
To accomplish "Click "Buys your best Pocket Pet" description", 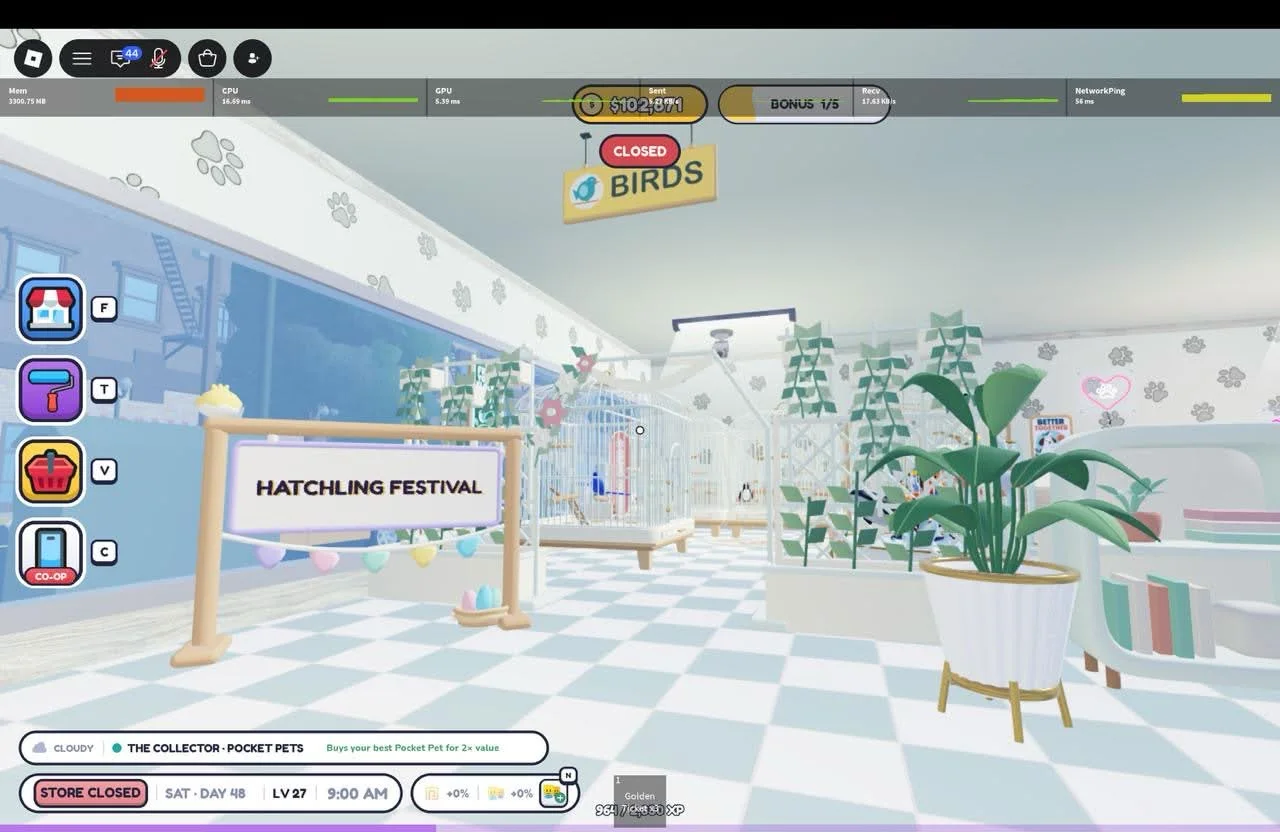I will pyautogui.click(x=412, y=748).
